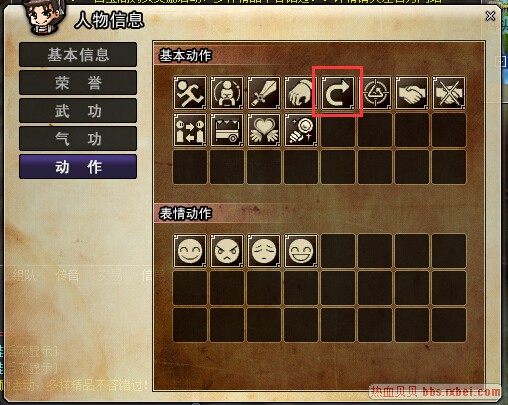
Task: Open the vendor stall cart icon
Action: 227,130
